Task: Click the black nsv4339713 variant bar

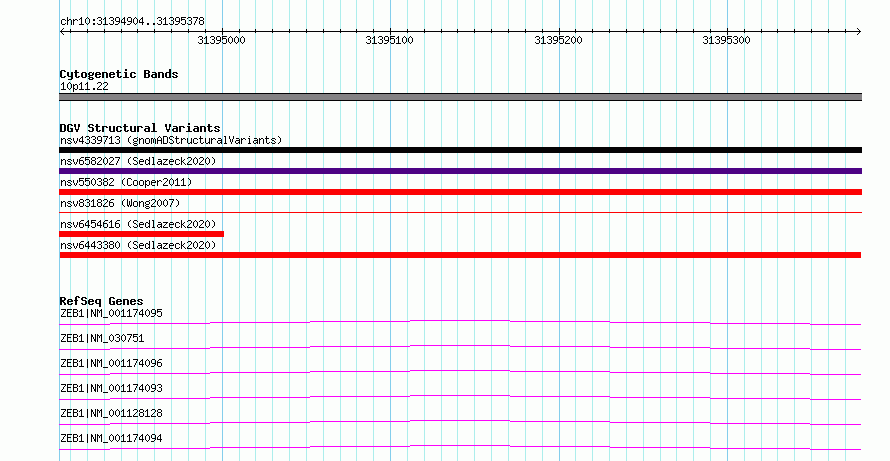Action: point(460,150)
